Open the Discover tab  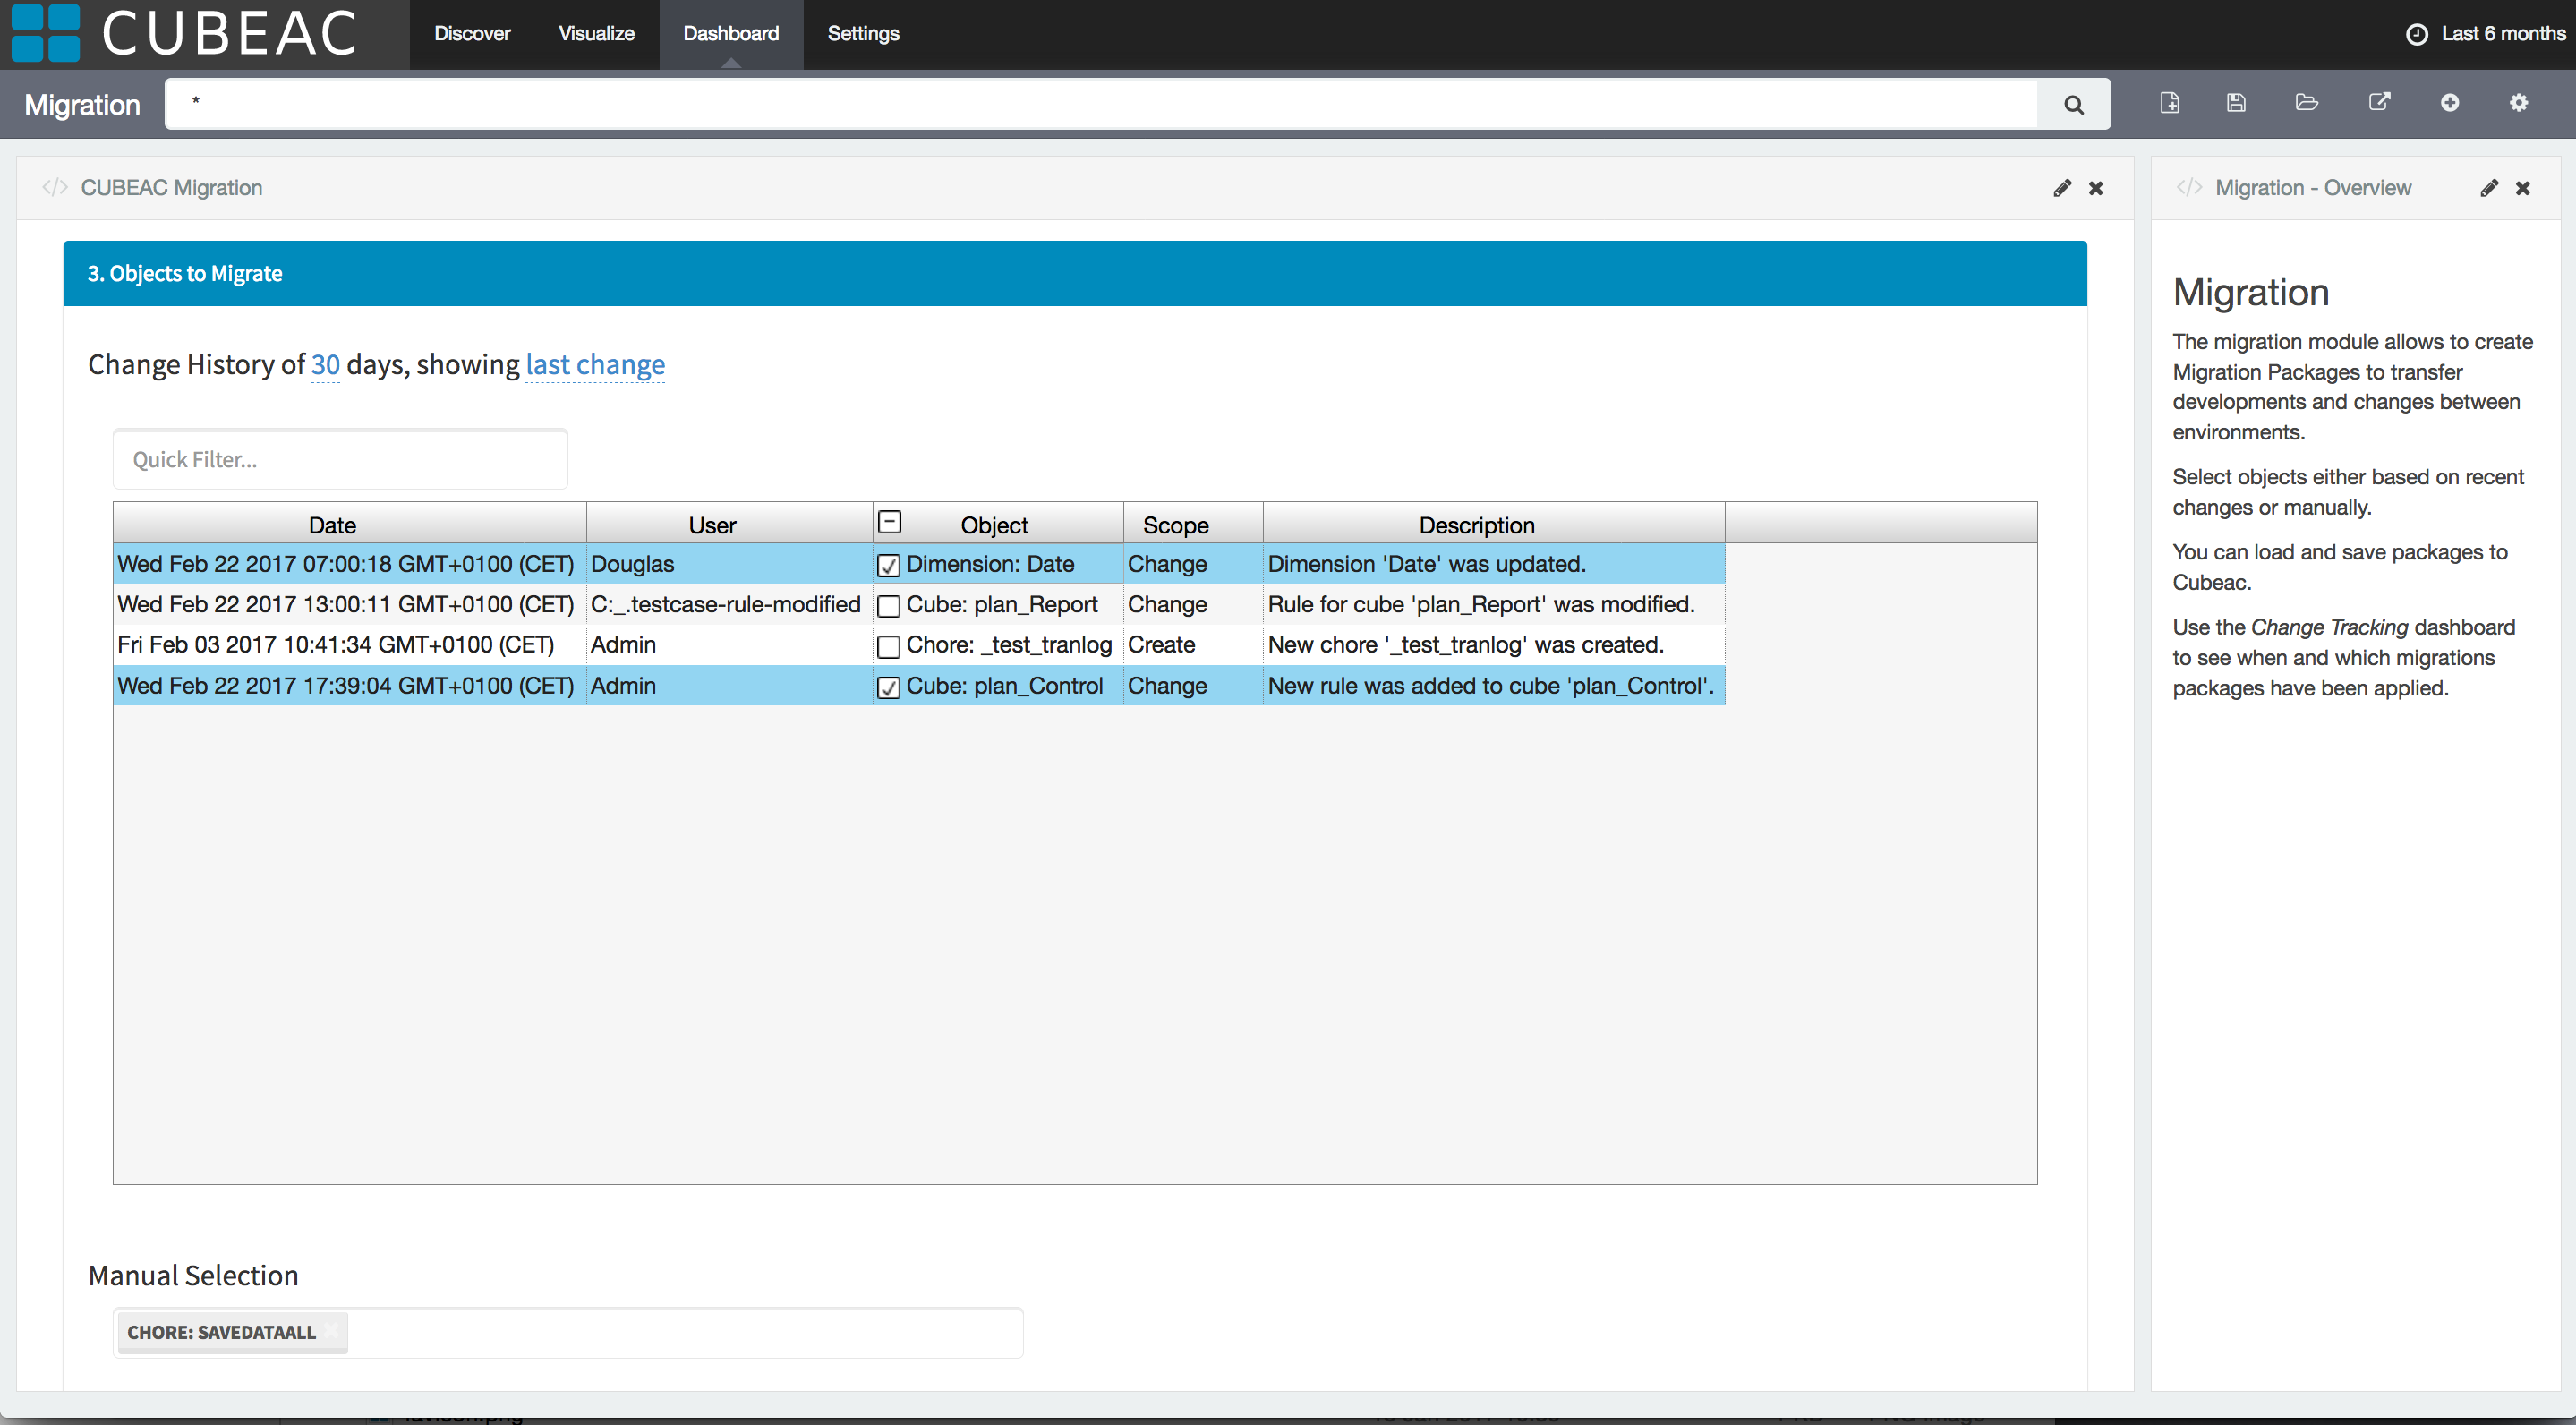coord(472,33)
